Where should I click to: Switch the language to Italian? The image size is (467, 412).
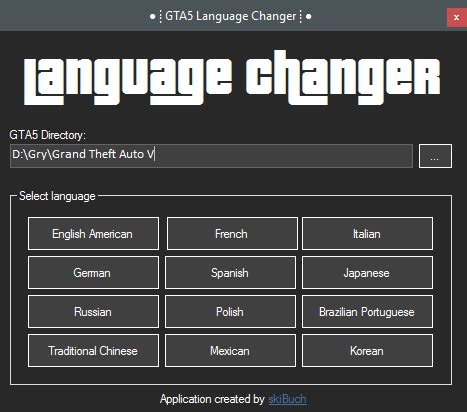point(367,233)
